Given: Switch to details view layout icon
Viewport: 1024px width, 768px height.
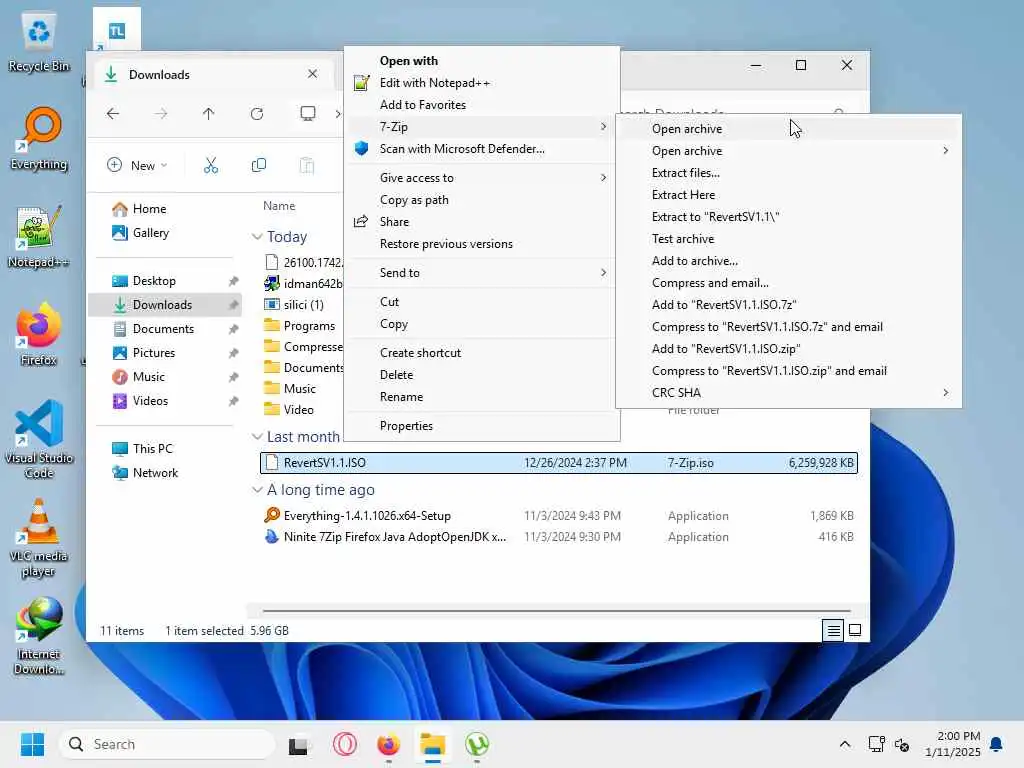Looking at the screenshot, I should [x=833, y=630].
